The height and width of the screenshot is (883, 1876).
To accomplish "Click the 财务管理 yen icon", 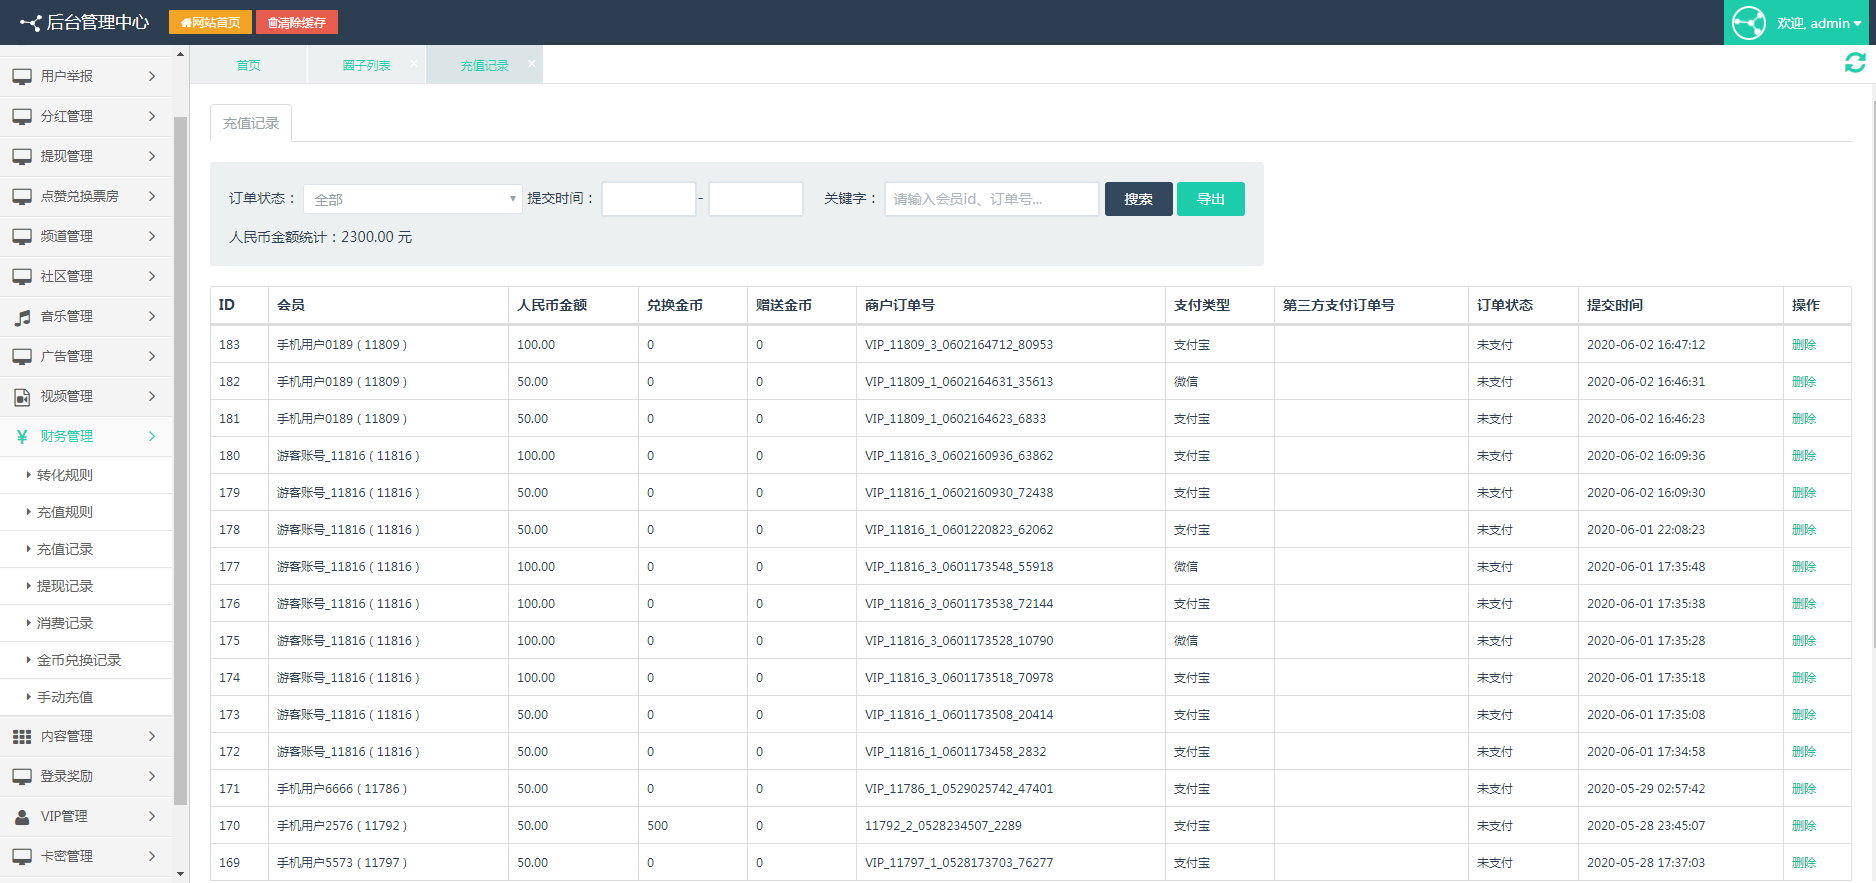I will click(x=22, y=436).
